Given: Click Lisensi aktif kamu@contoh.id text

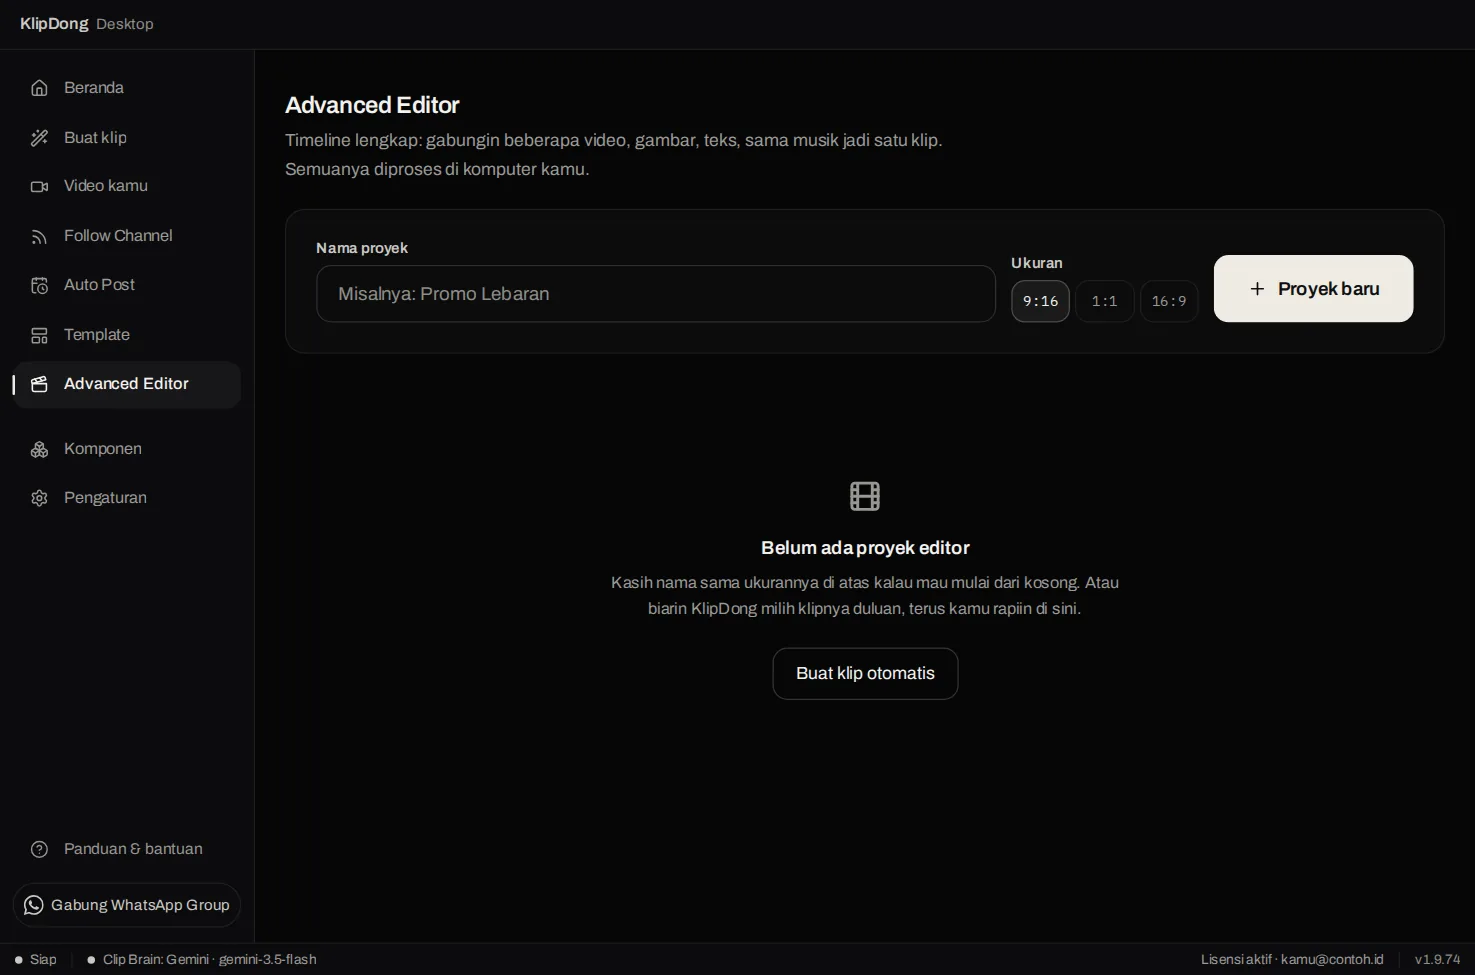Looking at the screenshot, I should [x=1292, y=959].
